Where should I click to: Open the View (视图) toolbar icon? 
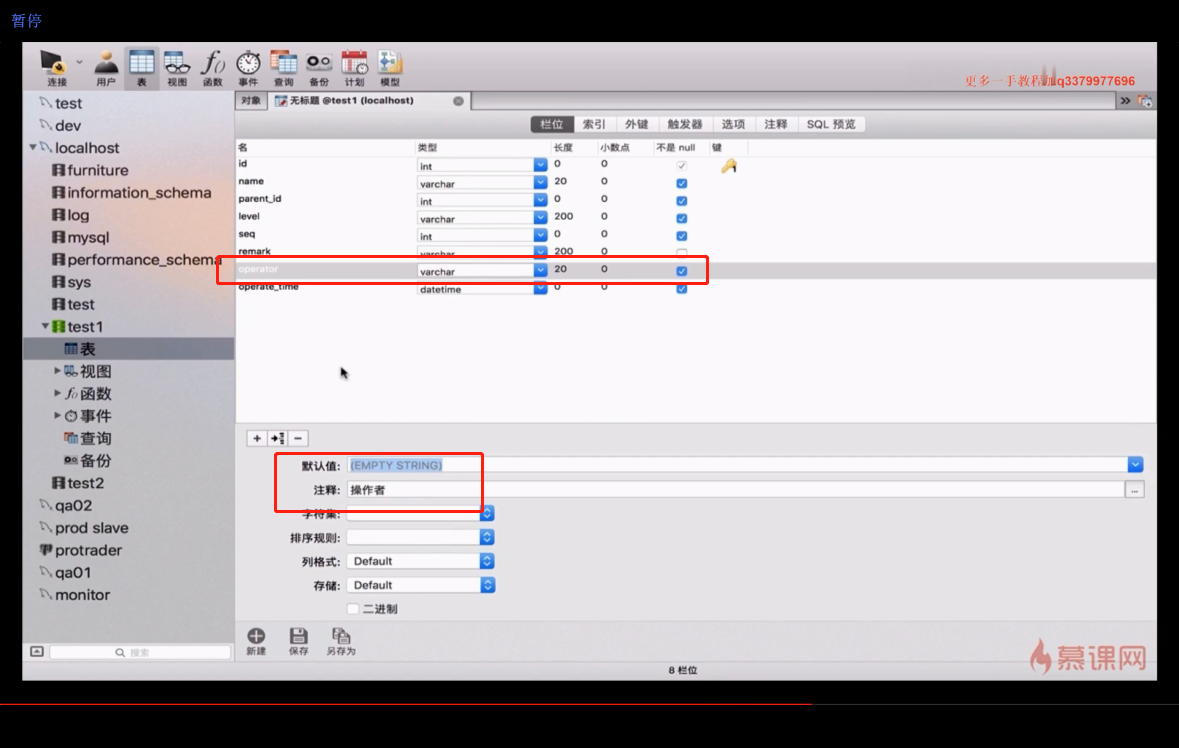177,68
